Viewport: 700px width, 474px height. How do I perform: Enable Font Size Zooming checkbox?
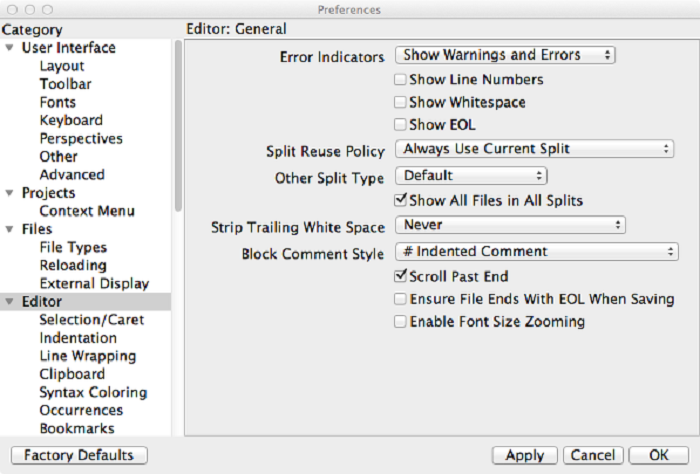401,322
